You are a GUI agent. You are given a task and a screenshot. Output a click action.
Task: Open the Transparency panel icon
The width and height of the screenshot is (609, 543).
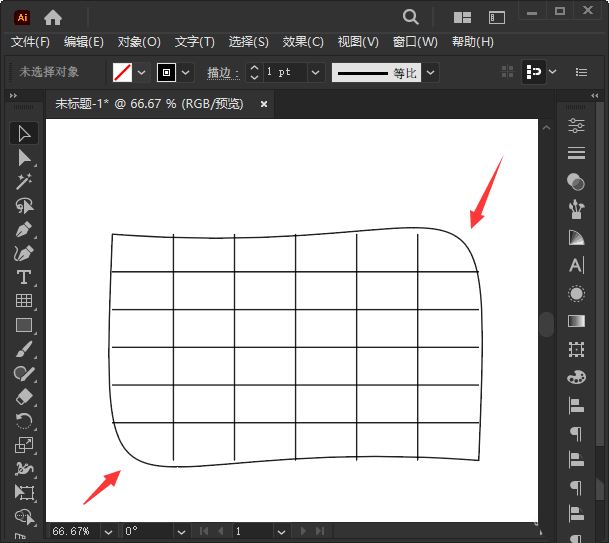(576, 182)
